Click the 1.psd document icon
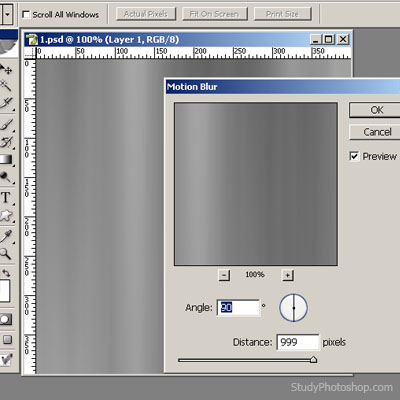The width and height of the screenshot is (400, 400). [32, 40]
